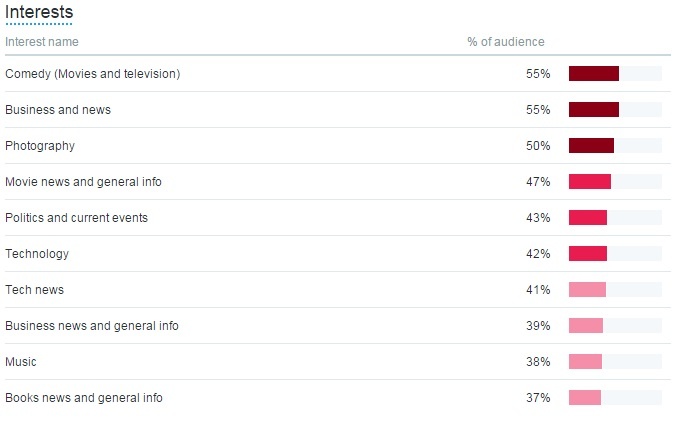The width and height of the screenshot is (678, 422).
Task: Select the Music interest label
Action: [x=21, y=362]
